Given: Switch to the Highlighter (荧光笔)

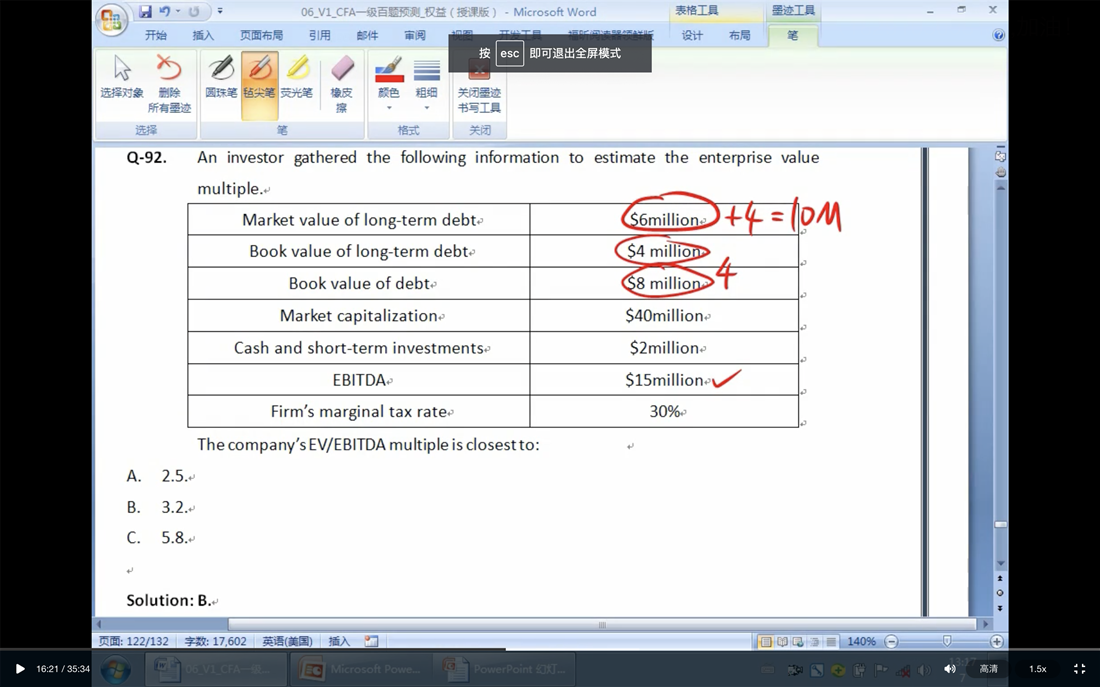Looking at the screenshot, I should click(297, 77).
